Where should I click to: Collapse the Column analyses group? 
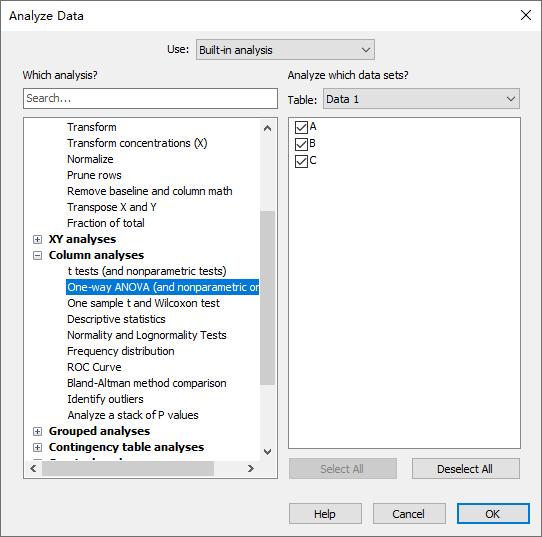coord(37,255)
